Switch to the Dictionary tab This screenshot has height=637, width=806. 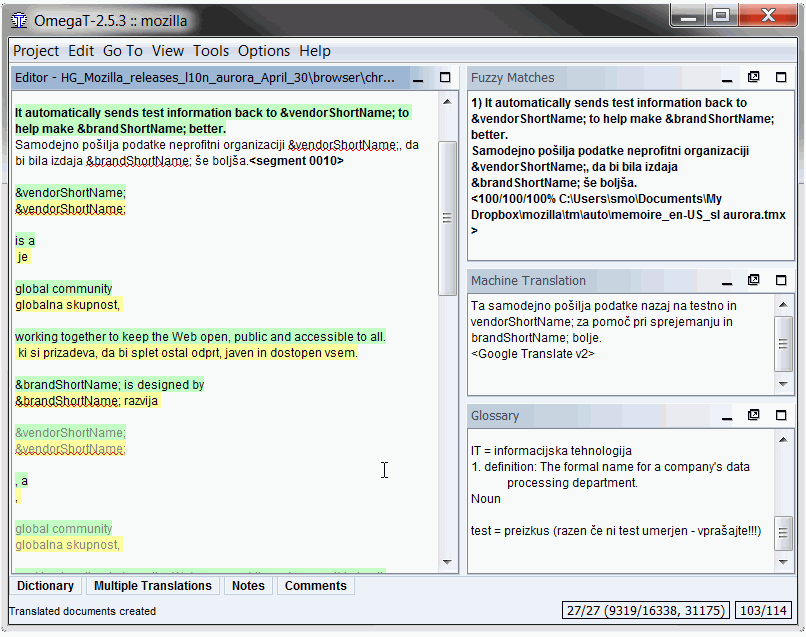click(46, 586)
